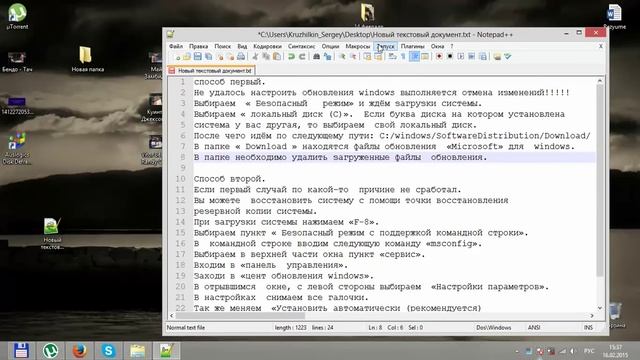Start macro recording with red record icon
The width and height of the screenshot is (640, 360).
(x=439, y=57)
